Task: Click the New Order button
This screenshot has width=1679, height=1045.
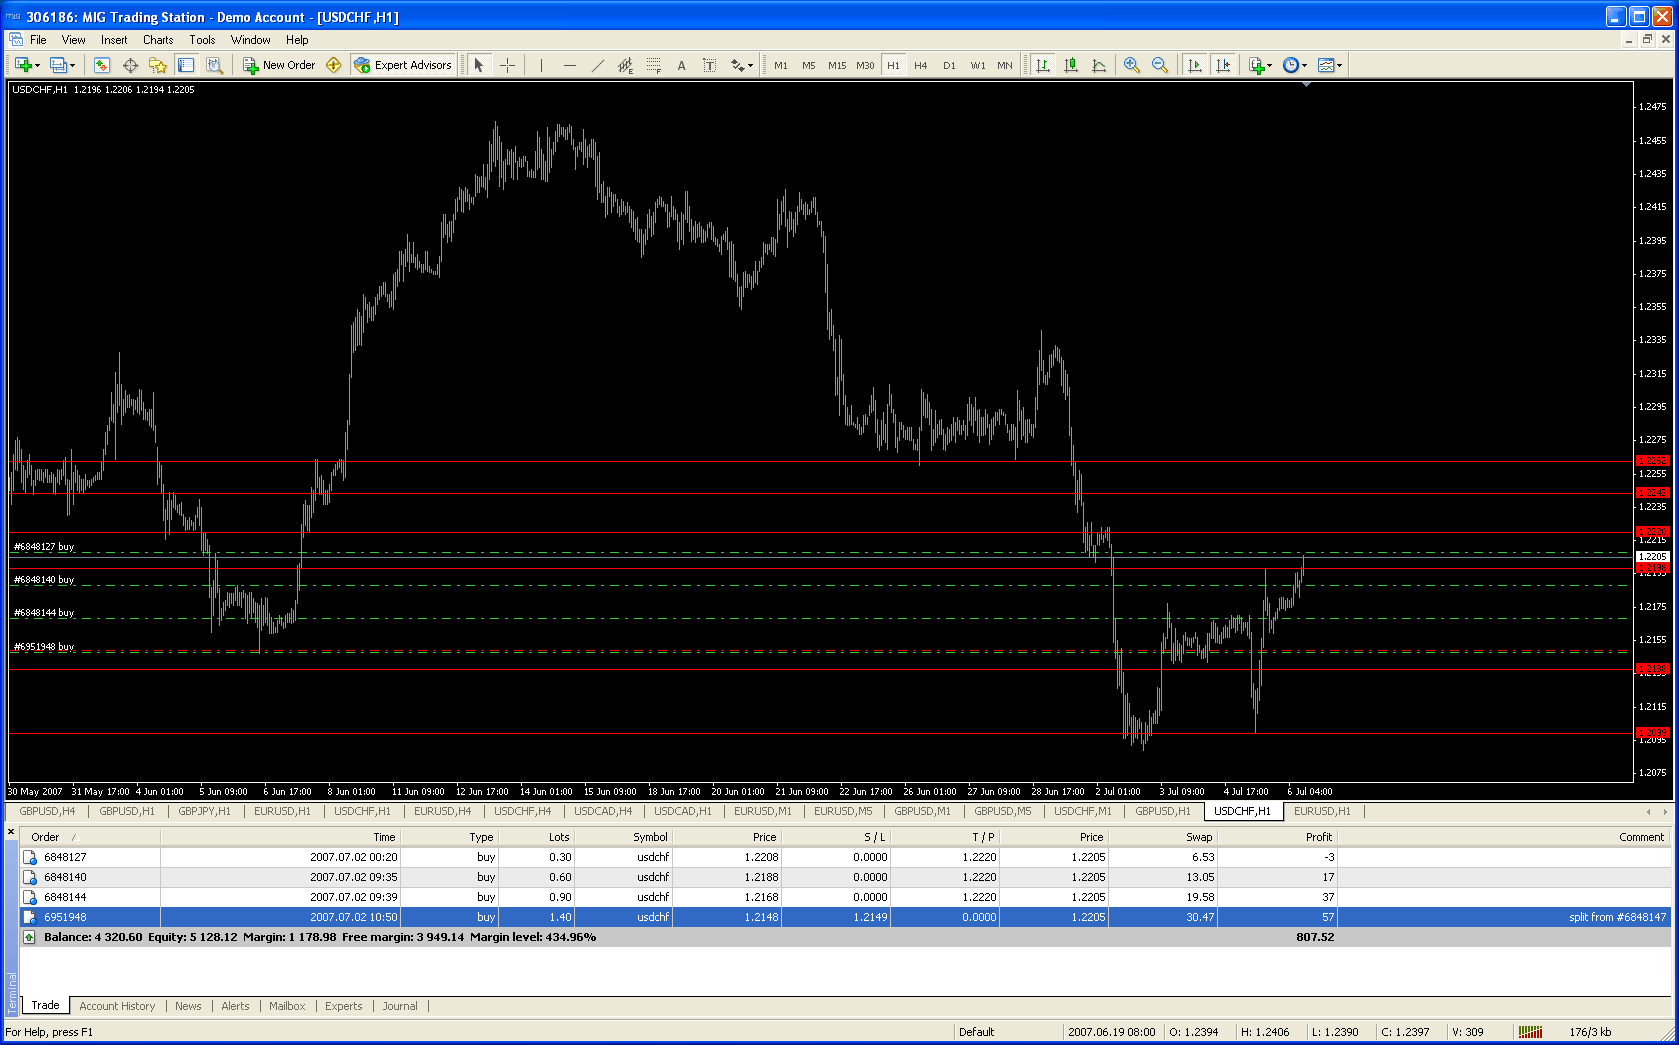Action: pos(279,65)
